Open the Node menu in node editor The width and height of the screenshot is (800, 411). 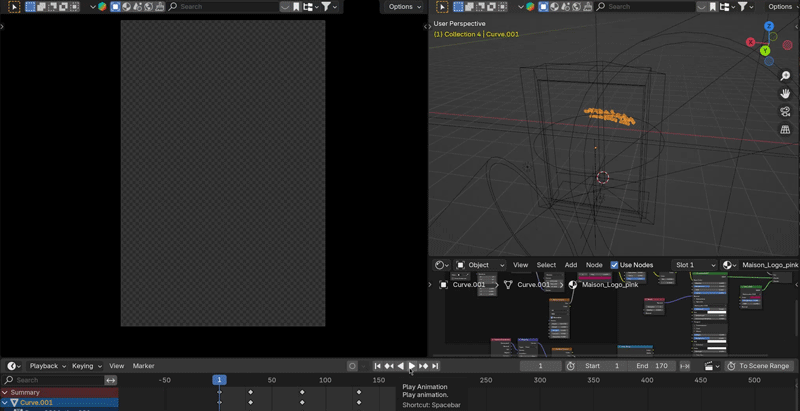tap(594, 265)
